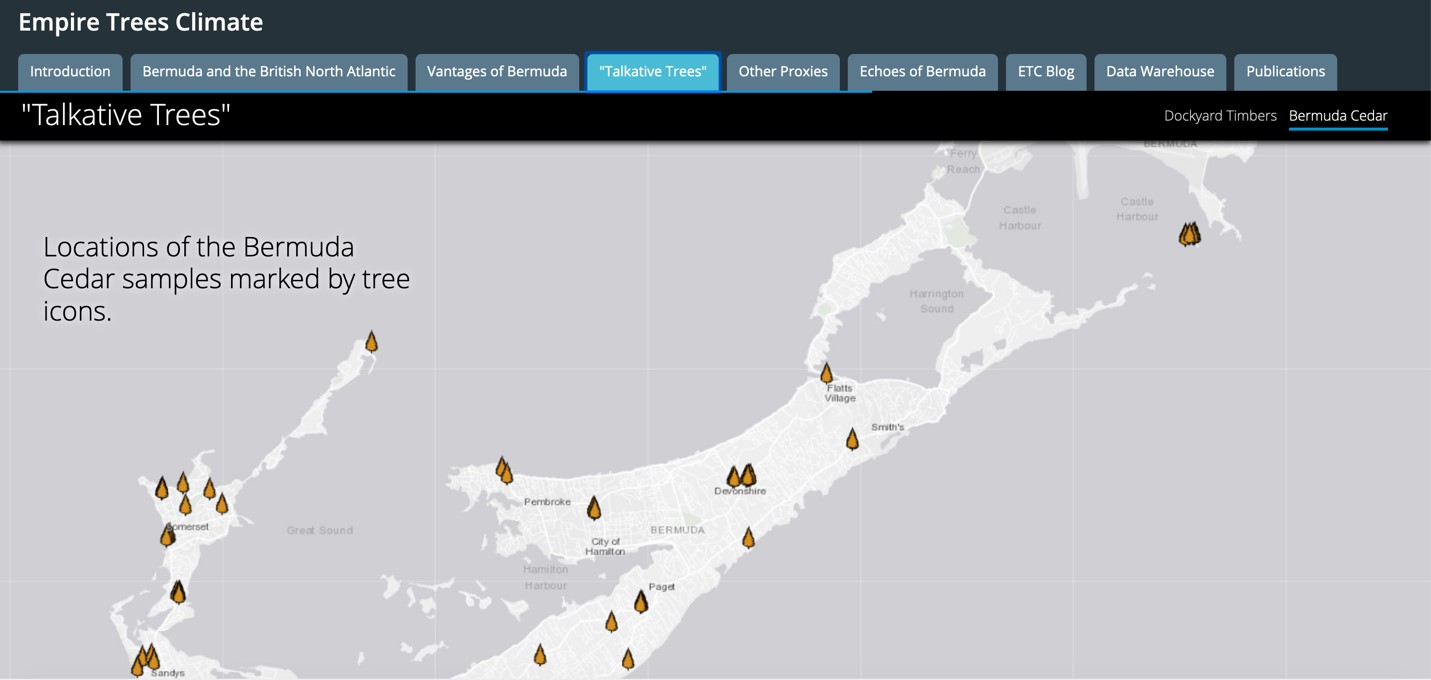Switch to Dockyard Timbers section

coord(1220,116)
